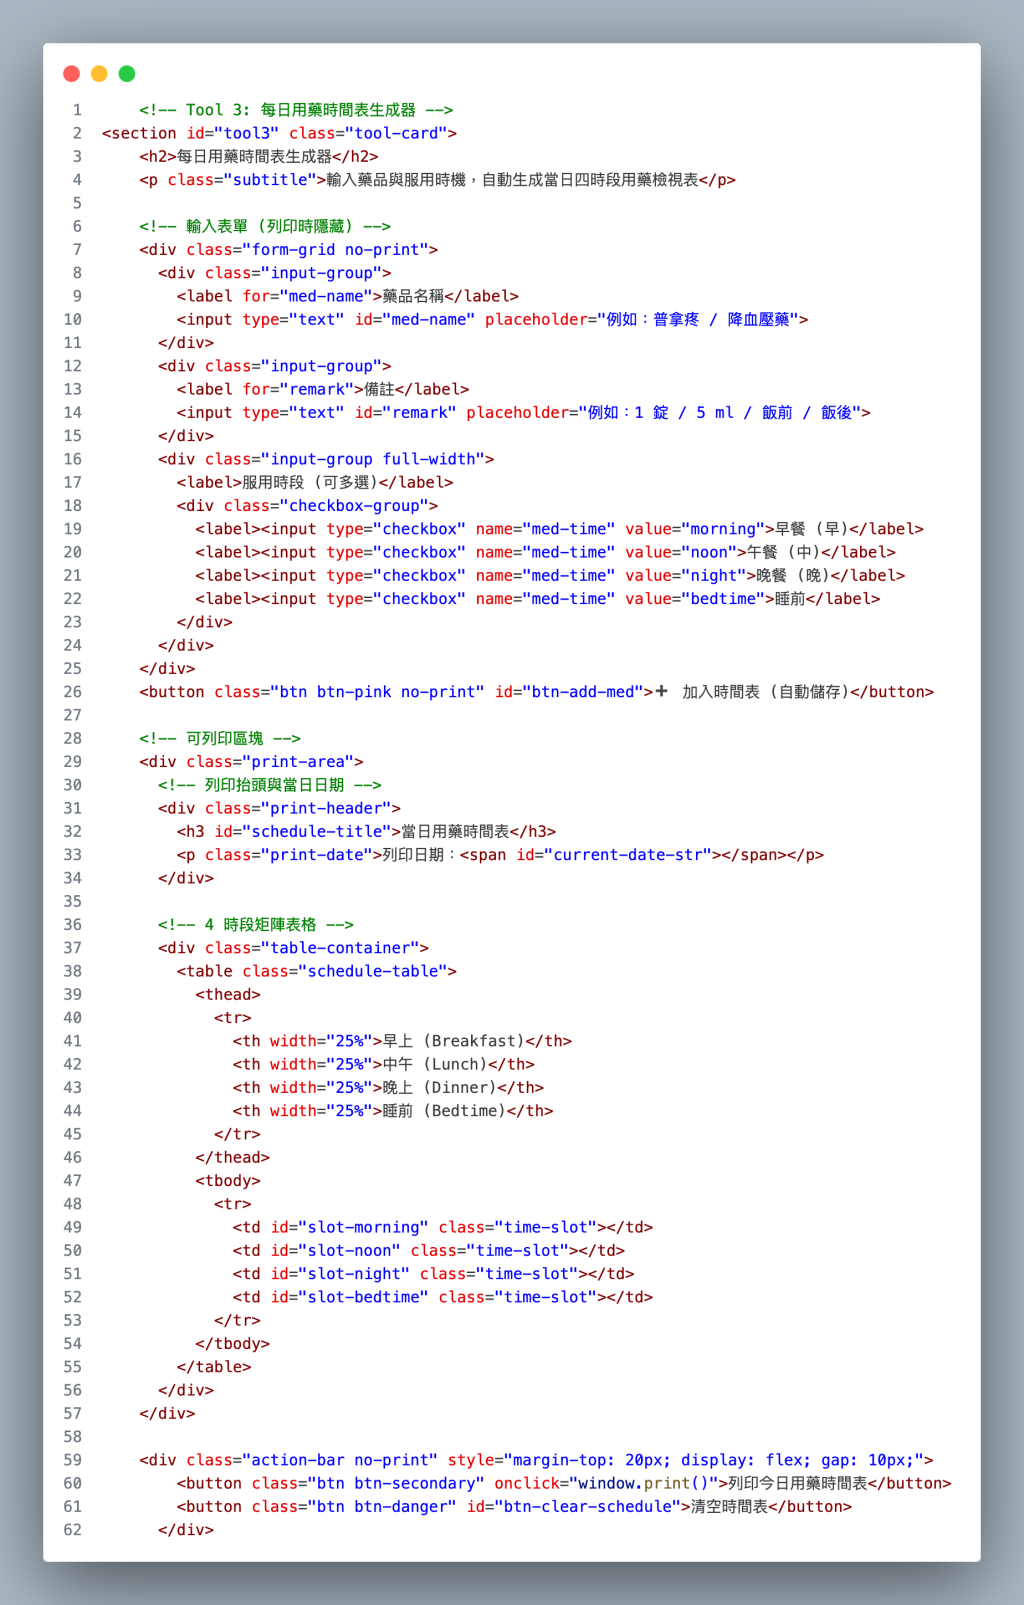Select the class value "schedule-table"
The width and height of the screenshot is (1024, 1605).
[373, 971]
